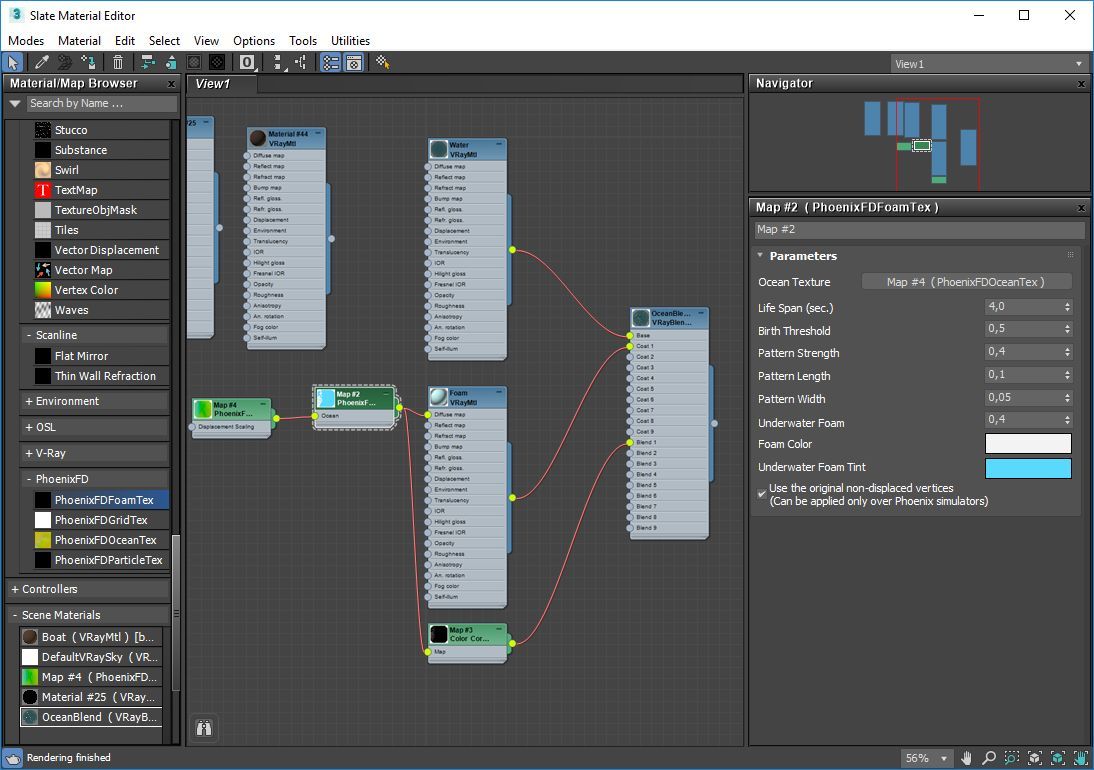The width and height of the screenshot is (1094, 770).
Task: Select the TextMap map entry
Action: coord(102,190)
